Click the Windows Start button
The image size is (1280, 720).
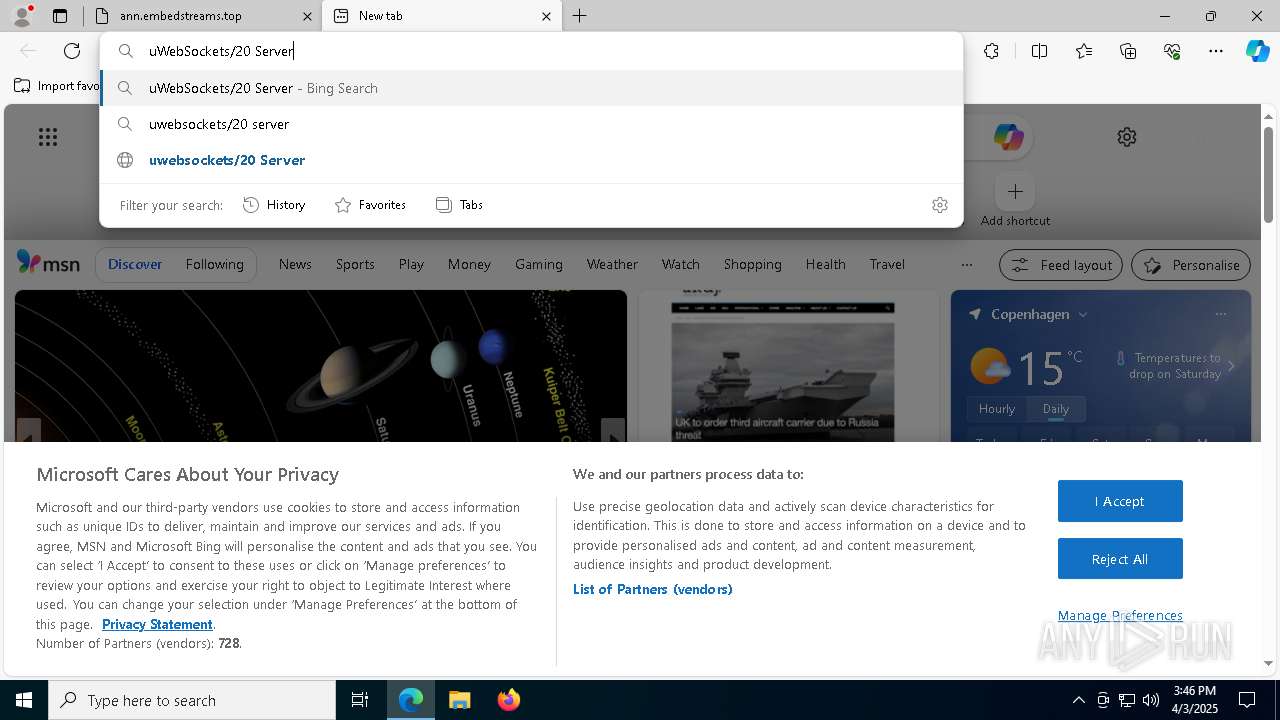pos(24,700)
